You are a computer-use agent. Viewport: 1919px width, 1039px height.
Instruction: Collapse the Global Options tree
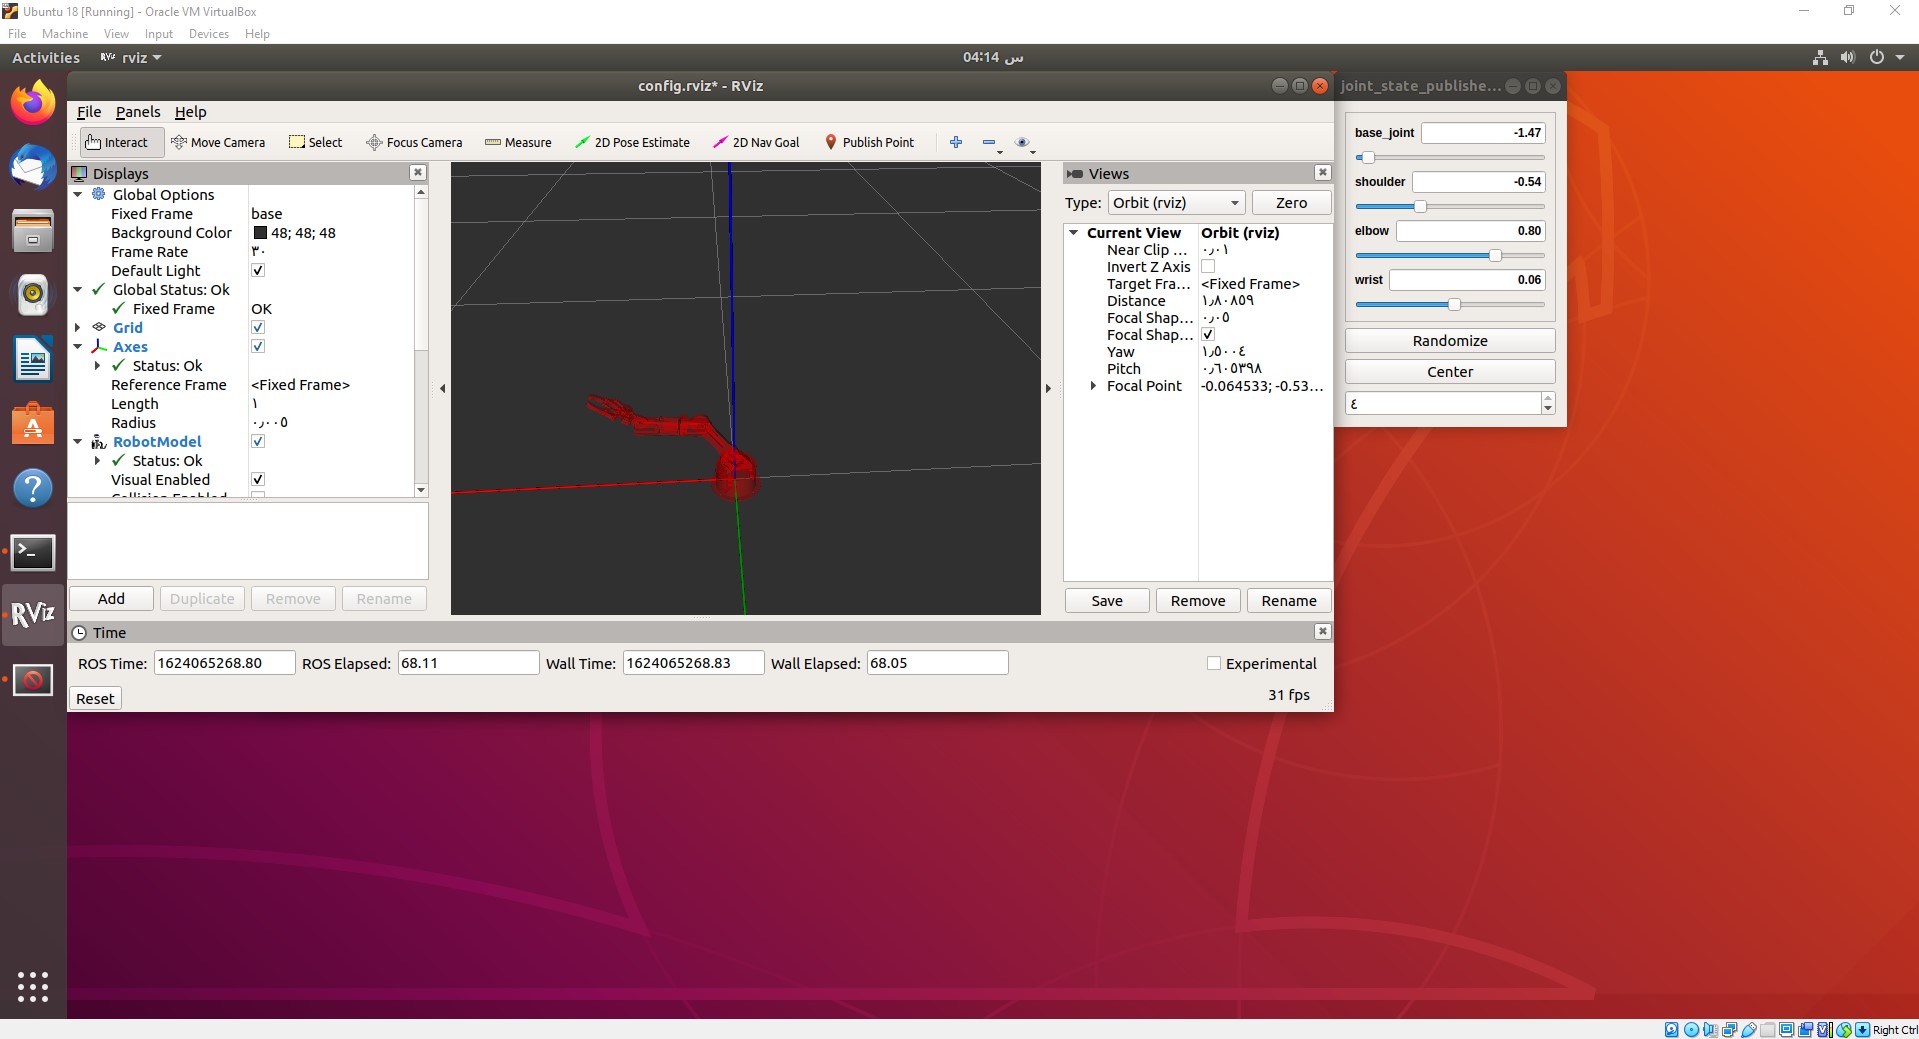77,194
